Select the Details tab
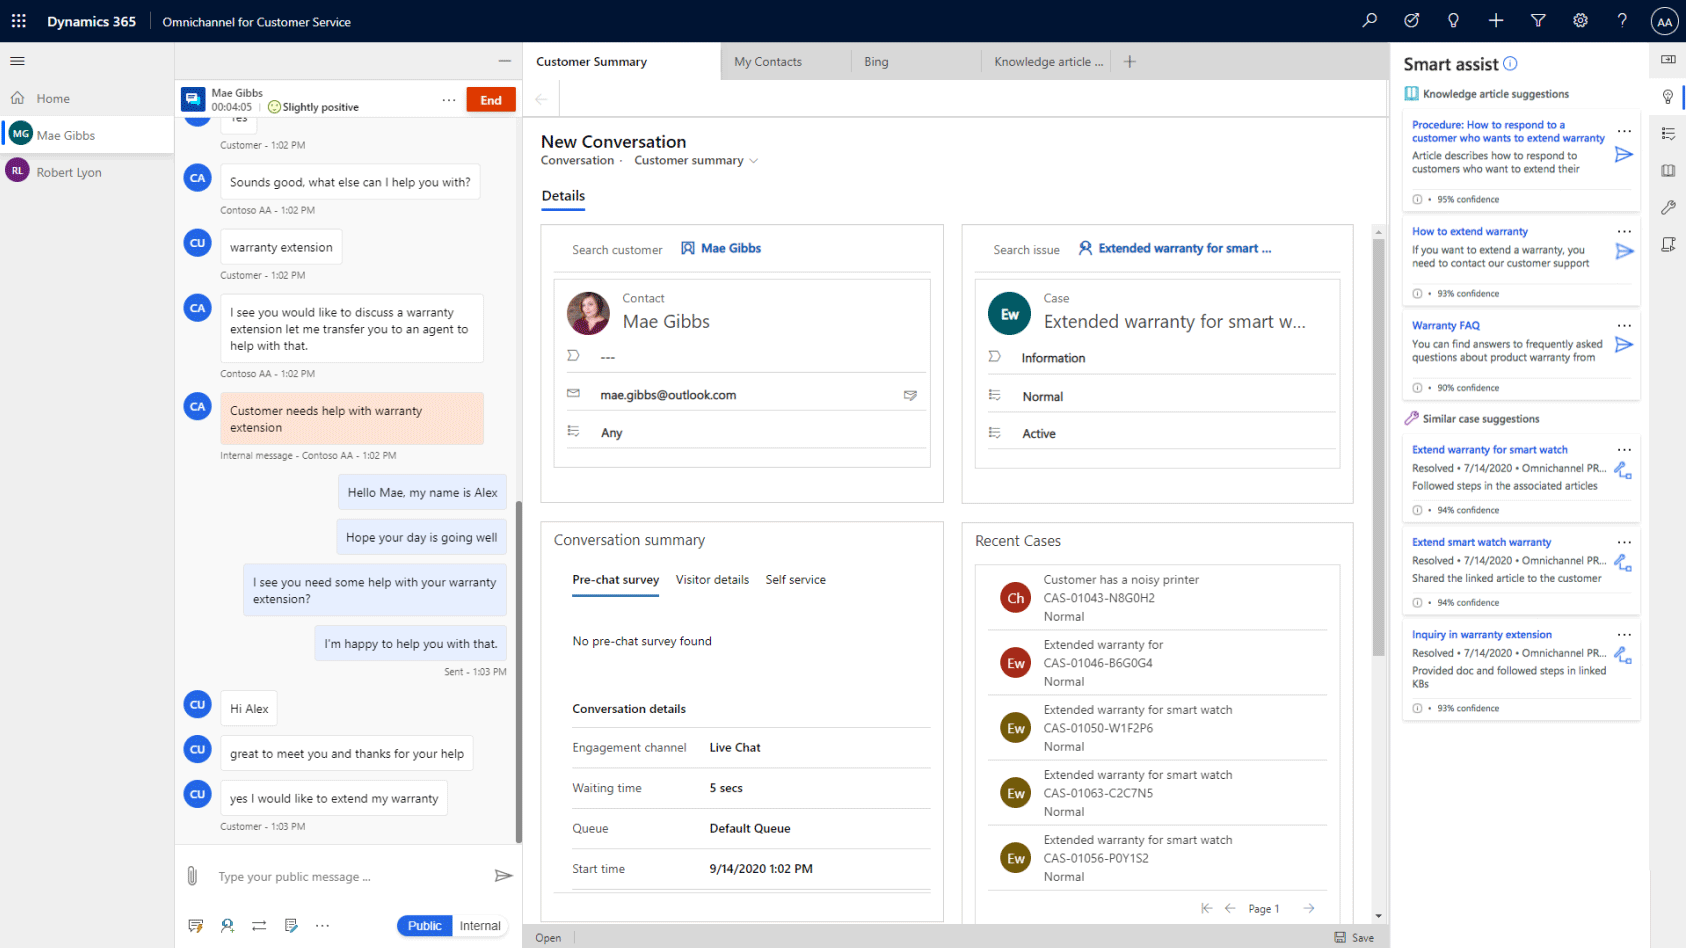 563,196
